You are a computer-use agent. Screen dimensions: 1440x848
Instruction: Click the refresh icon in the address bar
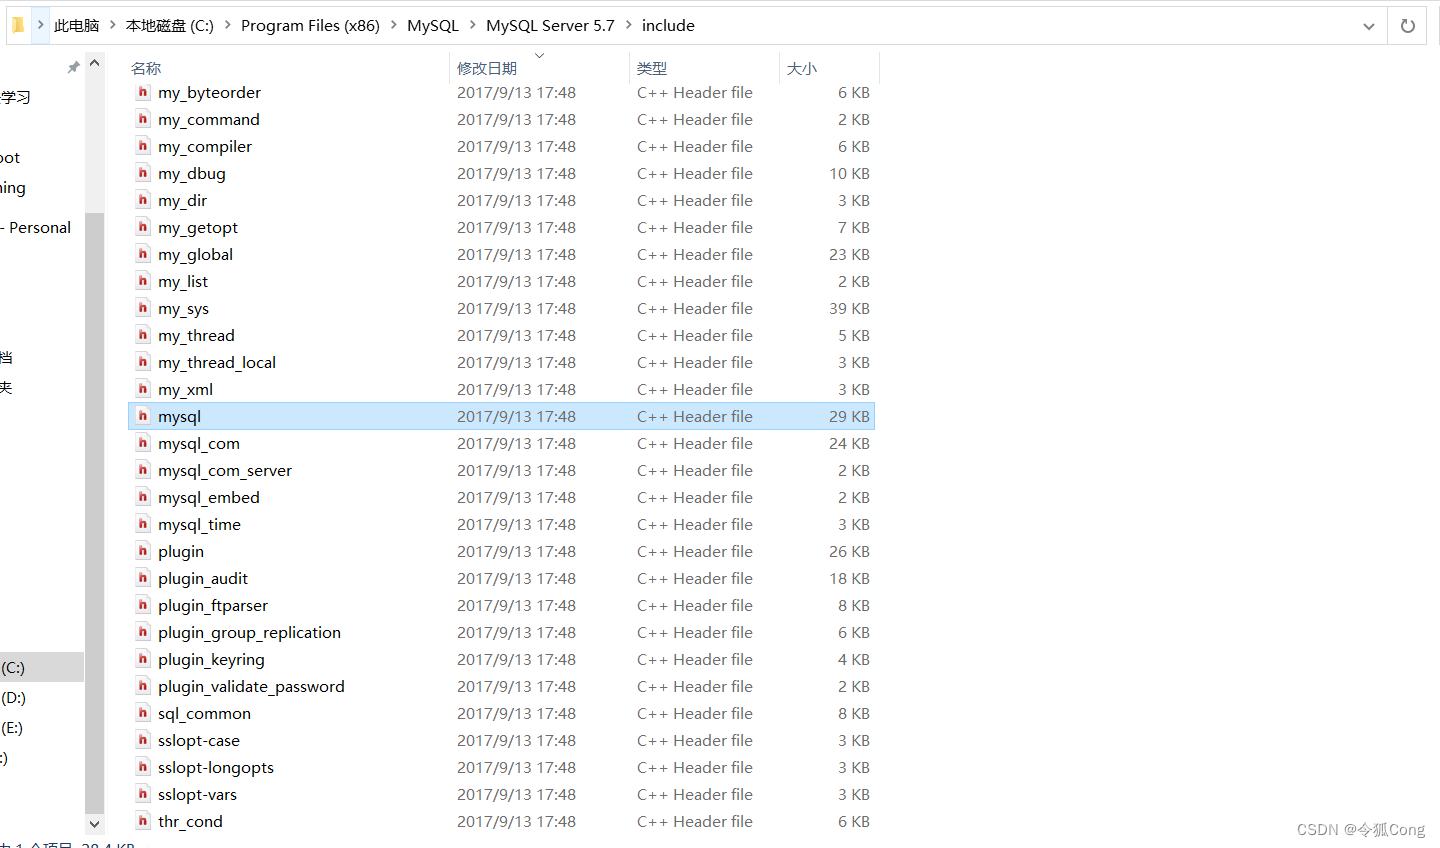point(1409,25)
